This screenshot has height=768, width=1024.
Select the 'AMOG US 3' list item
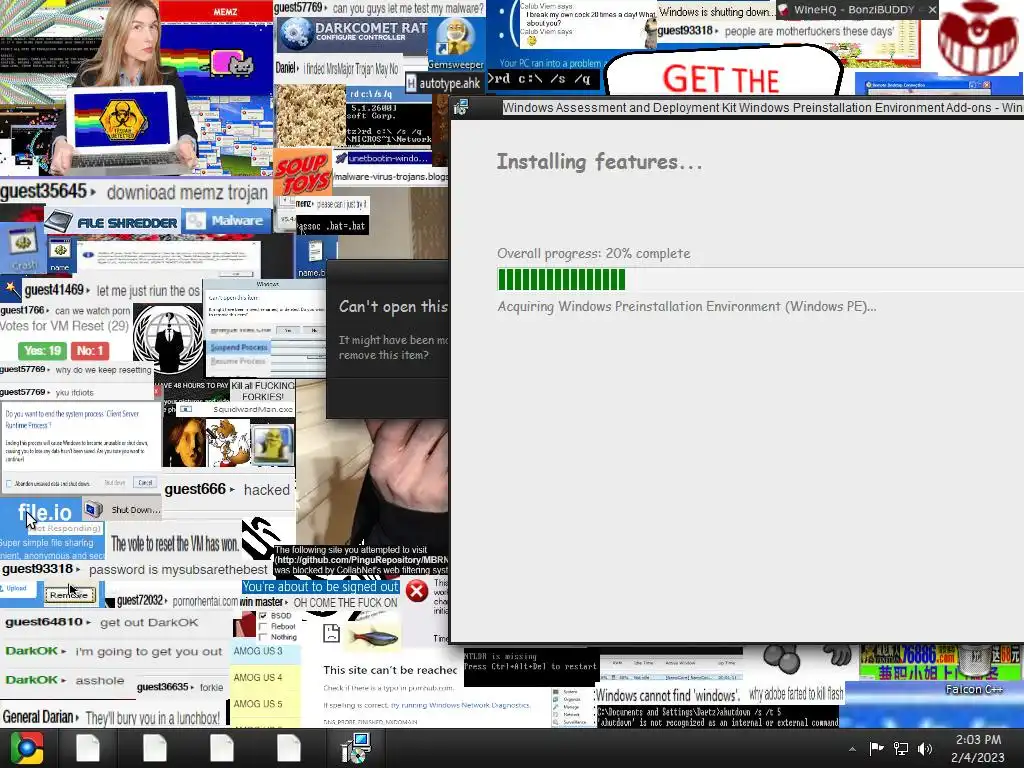pyautogui.click(x=265, y=651)
